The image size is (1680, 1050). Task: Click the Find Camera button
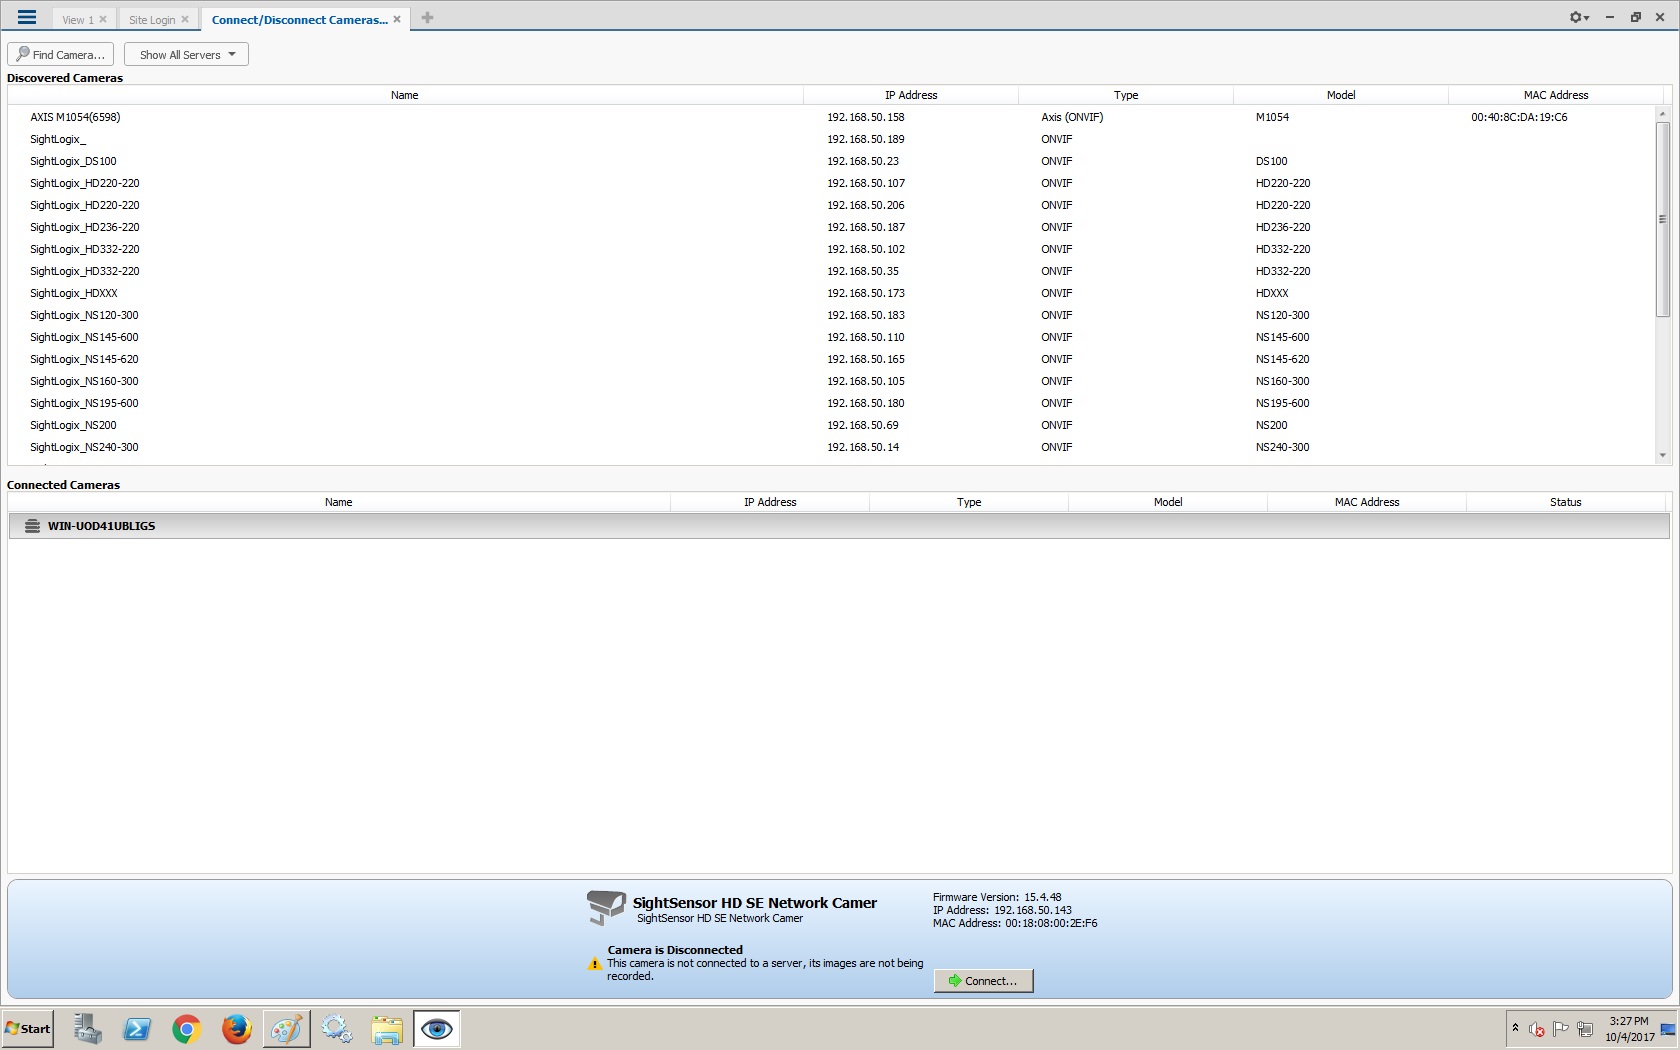(61, 54)
